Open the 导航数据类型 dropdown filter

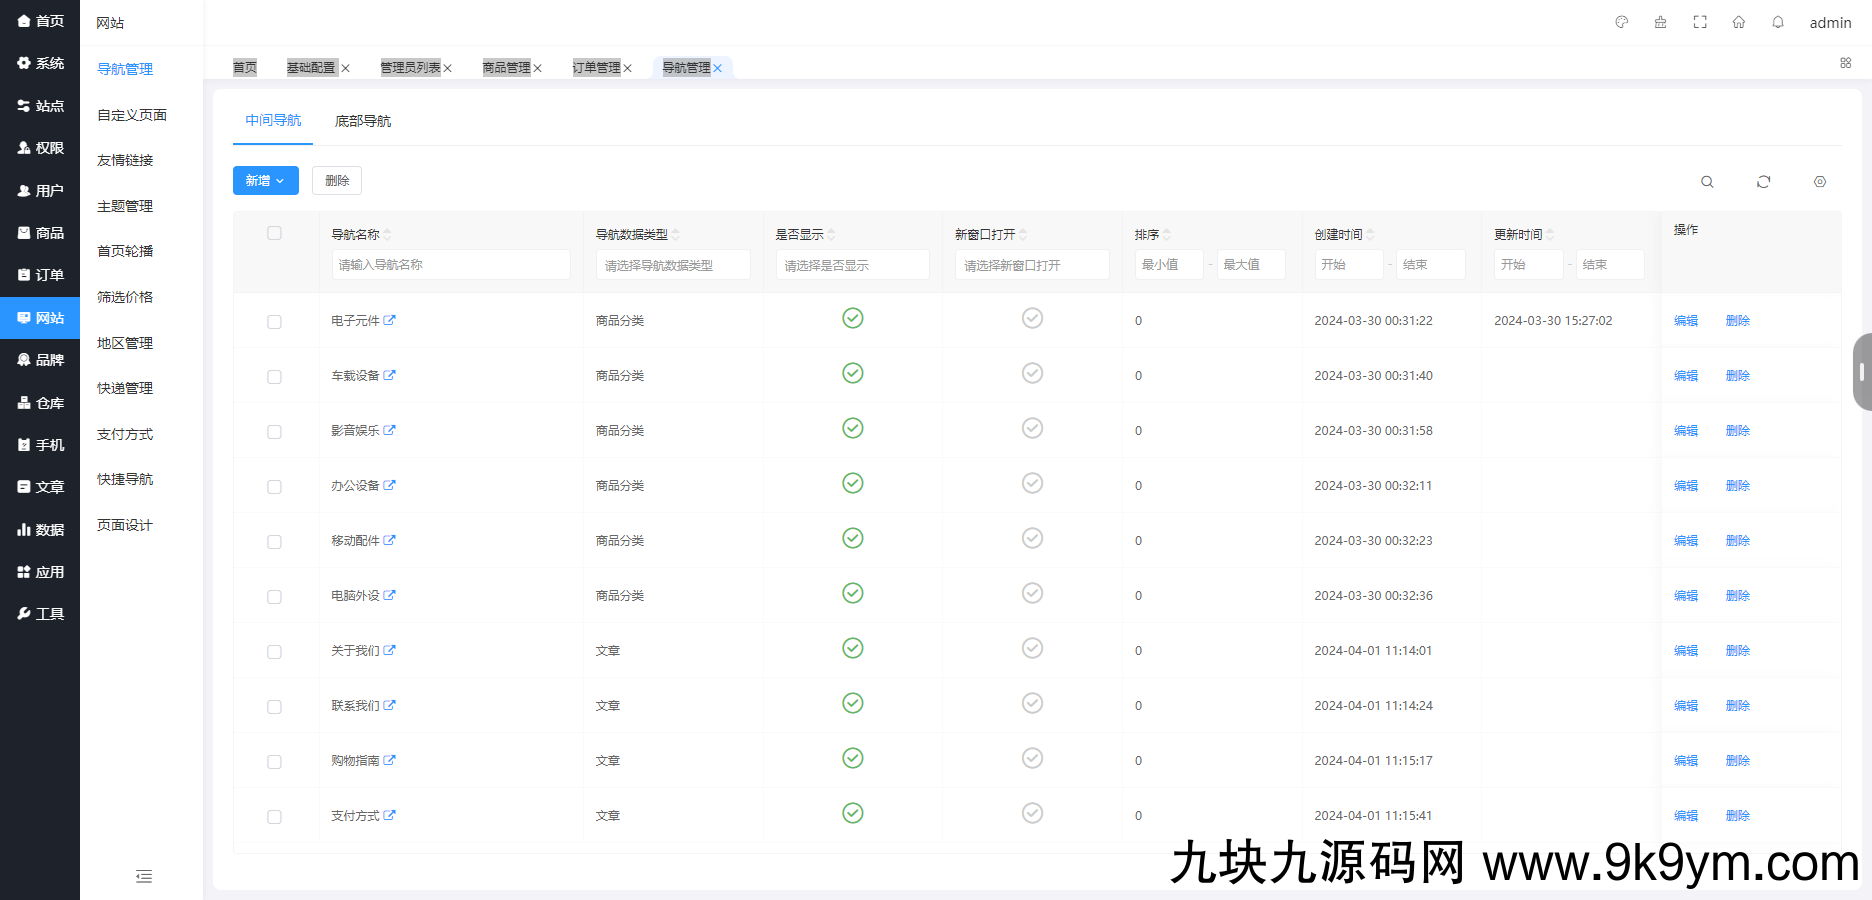(x=673, y=264)
